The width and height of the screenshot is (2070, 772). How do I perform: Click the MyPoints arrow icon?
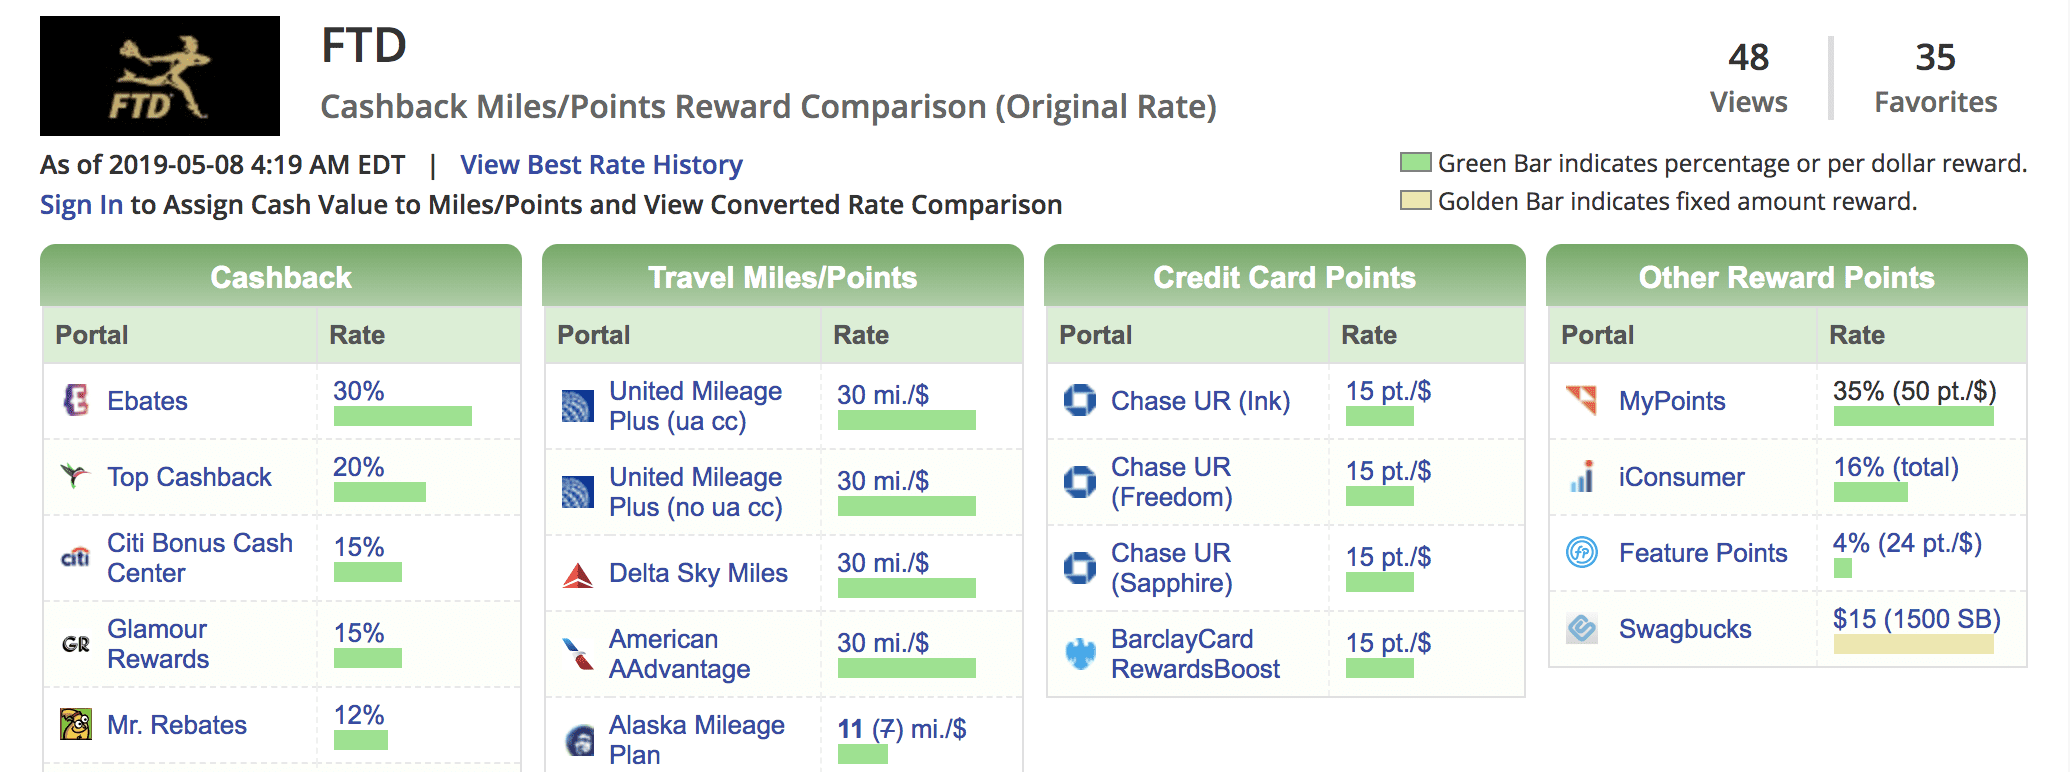click(x=1582, y=400)
